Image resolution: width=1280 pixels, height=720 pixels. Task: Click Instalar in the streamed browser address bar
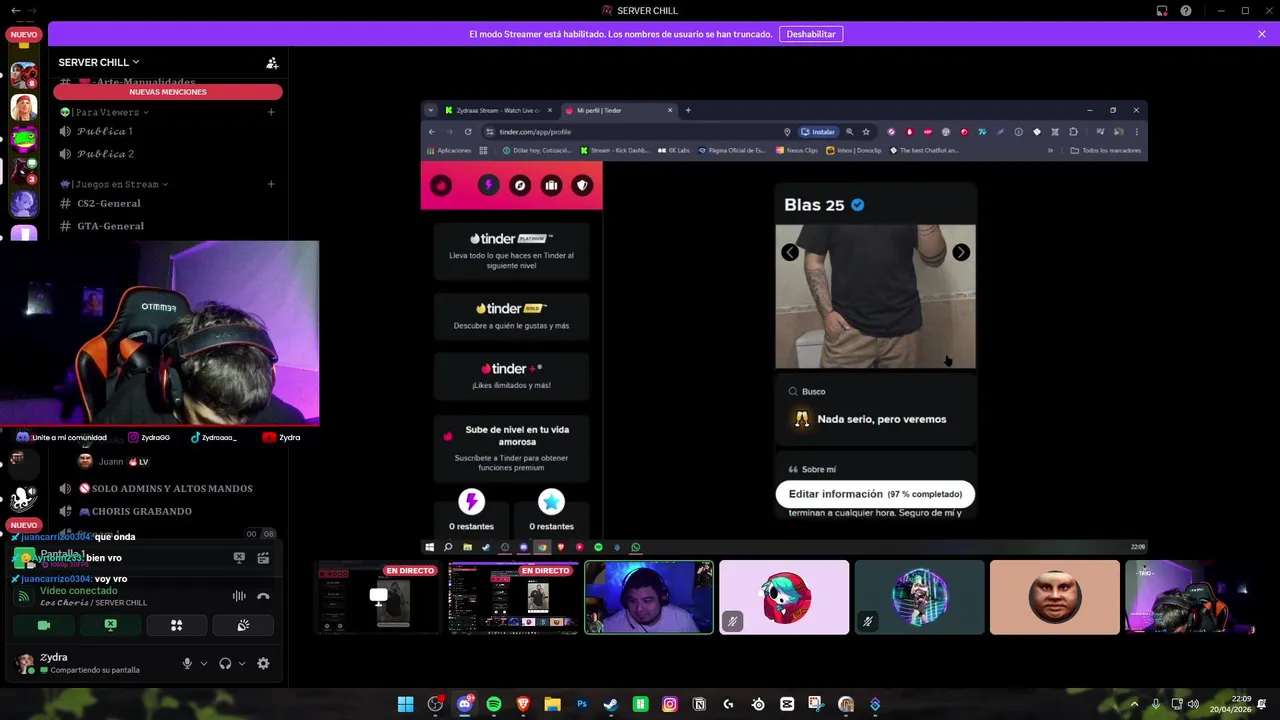pos(818,132)
